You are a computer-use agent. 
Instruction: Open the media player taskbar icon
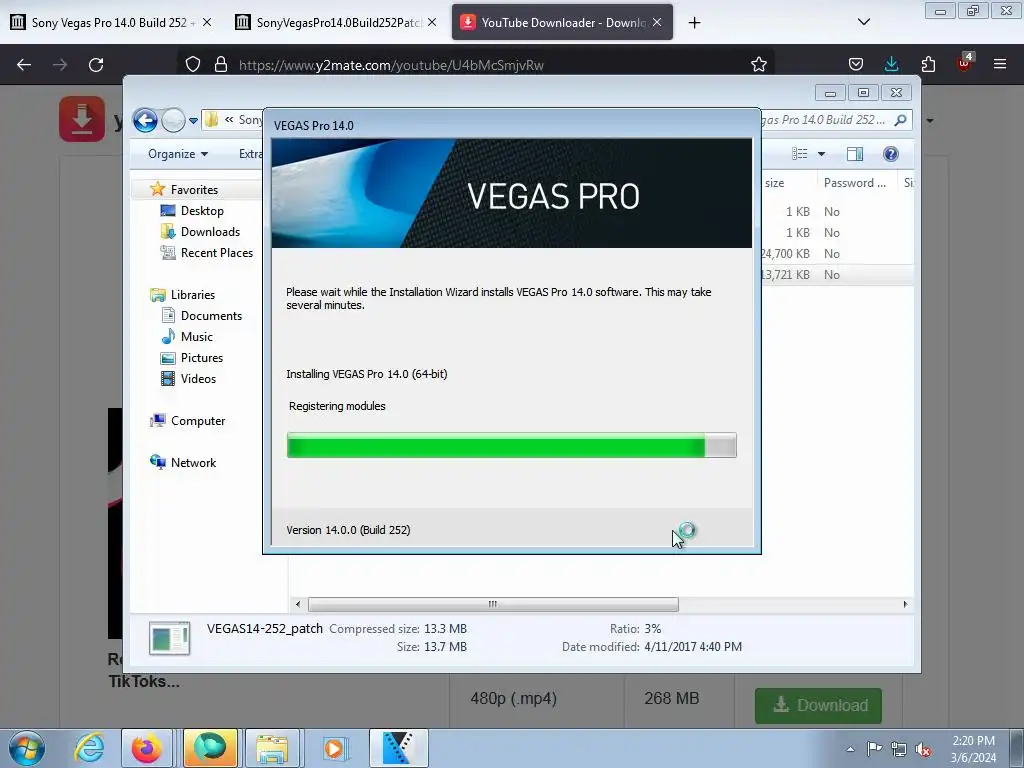(x=334, y=748)
